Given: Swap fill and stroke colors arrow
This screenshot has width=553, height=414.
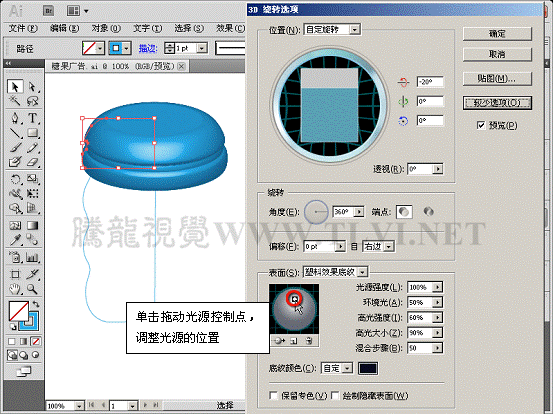Looking at the screenshot, I should coord(36,304).
